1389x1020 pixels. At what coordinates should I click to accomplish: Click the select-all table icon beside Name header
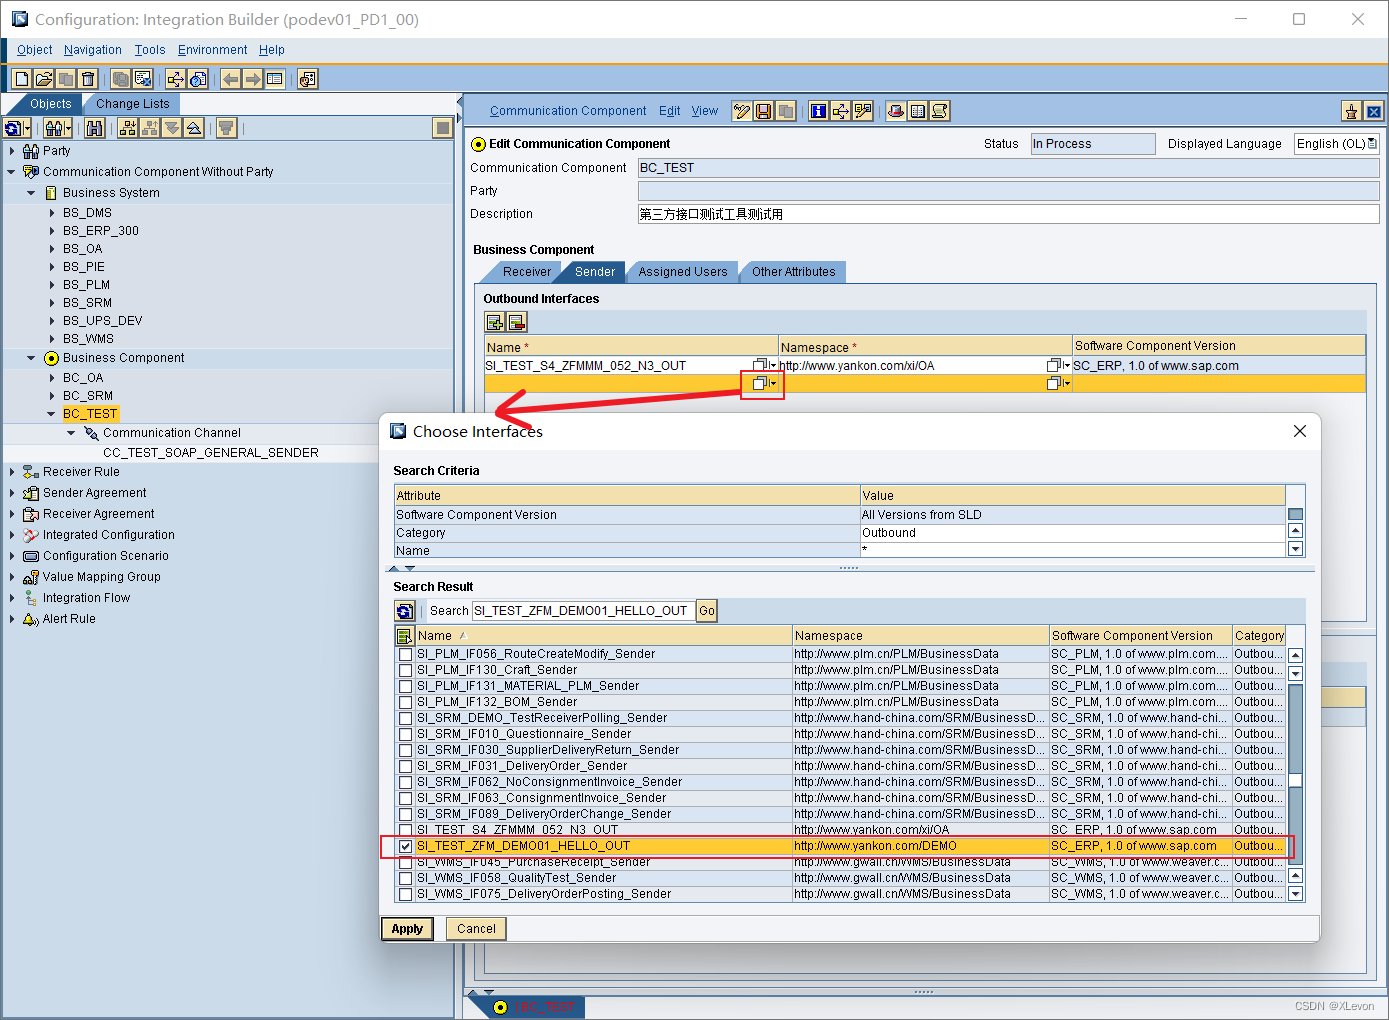click(x=405, y=636)
